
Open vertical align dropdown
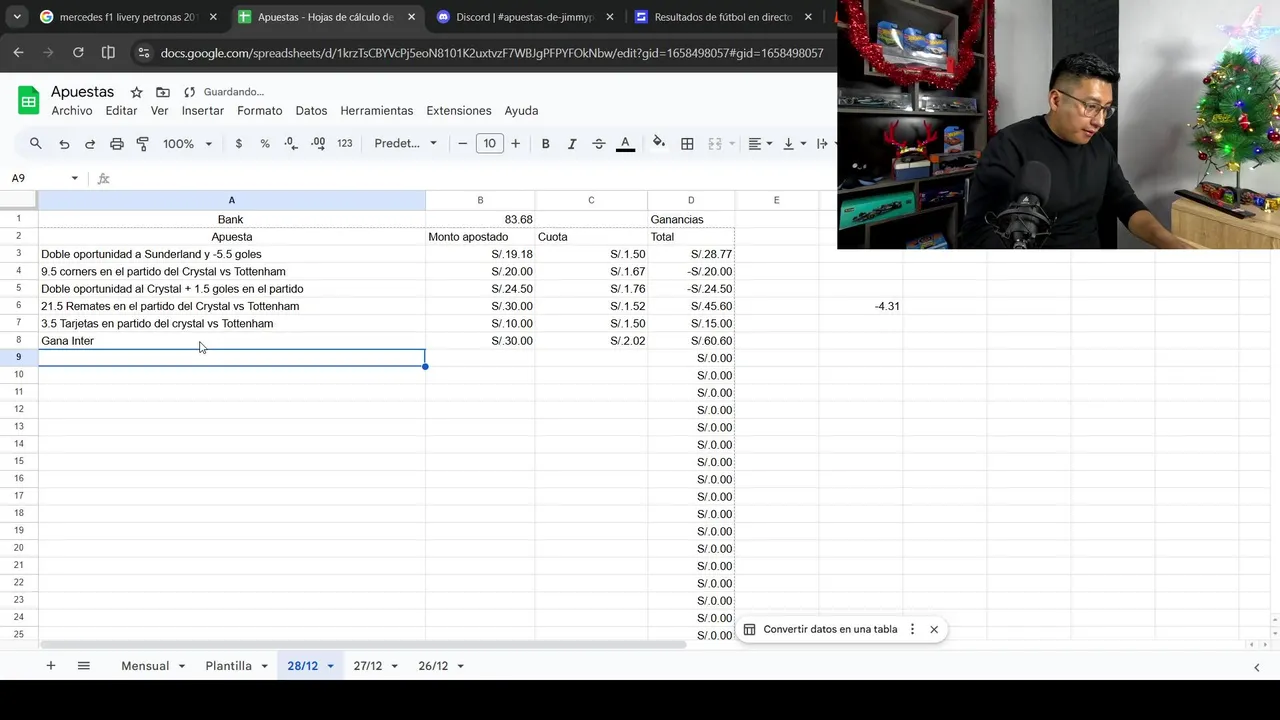(x=793, y=144)
